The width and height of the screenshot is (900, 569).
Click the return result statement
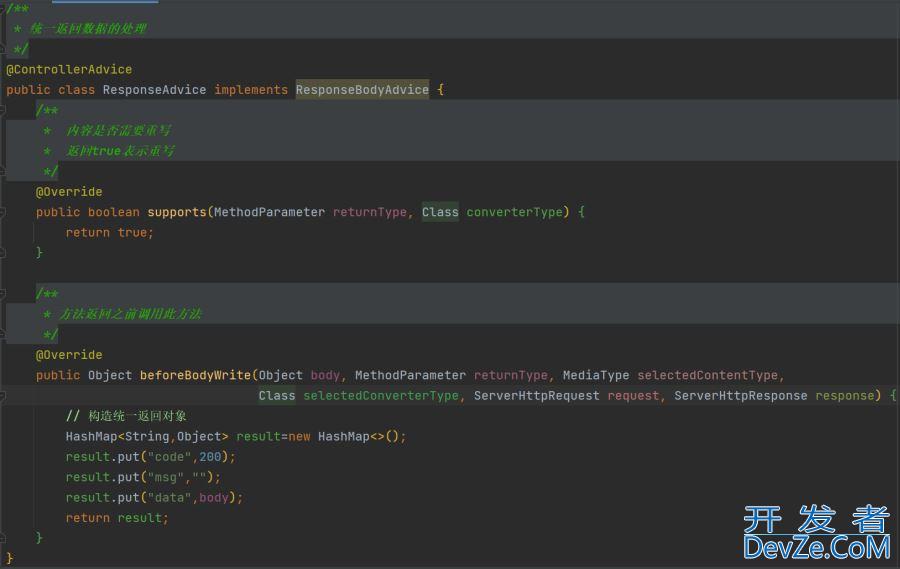point(117,518)
